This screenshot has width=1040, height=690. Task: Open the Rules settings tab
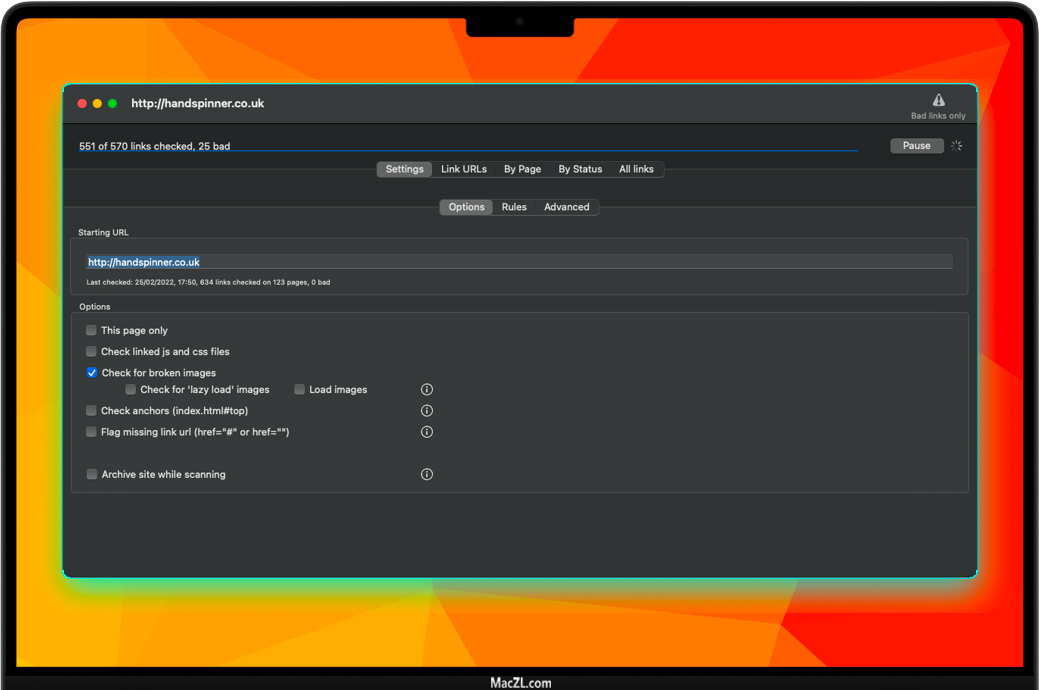[x=514, y=207]
